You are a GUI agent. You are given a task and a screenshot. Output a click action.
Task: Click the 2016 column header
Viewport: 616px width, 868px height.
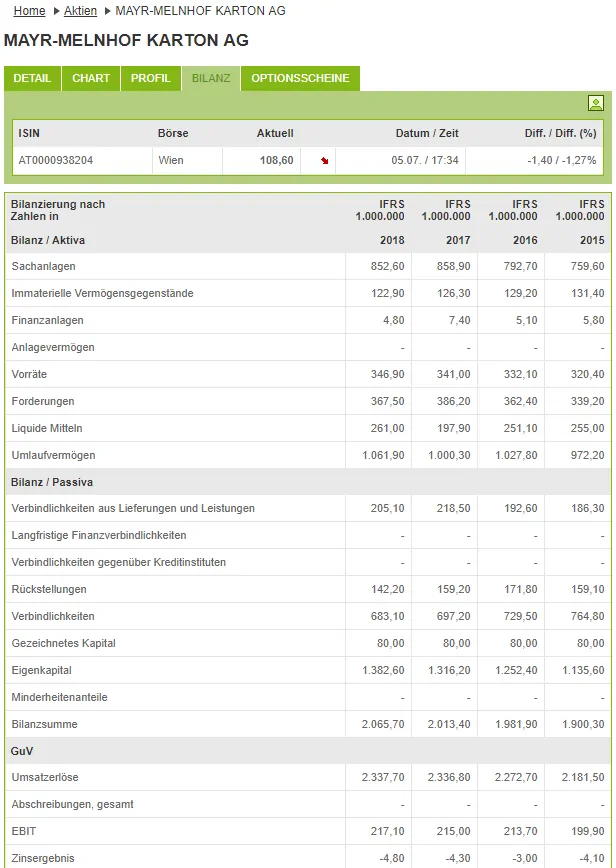(x=525, y=240)
